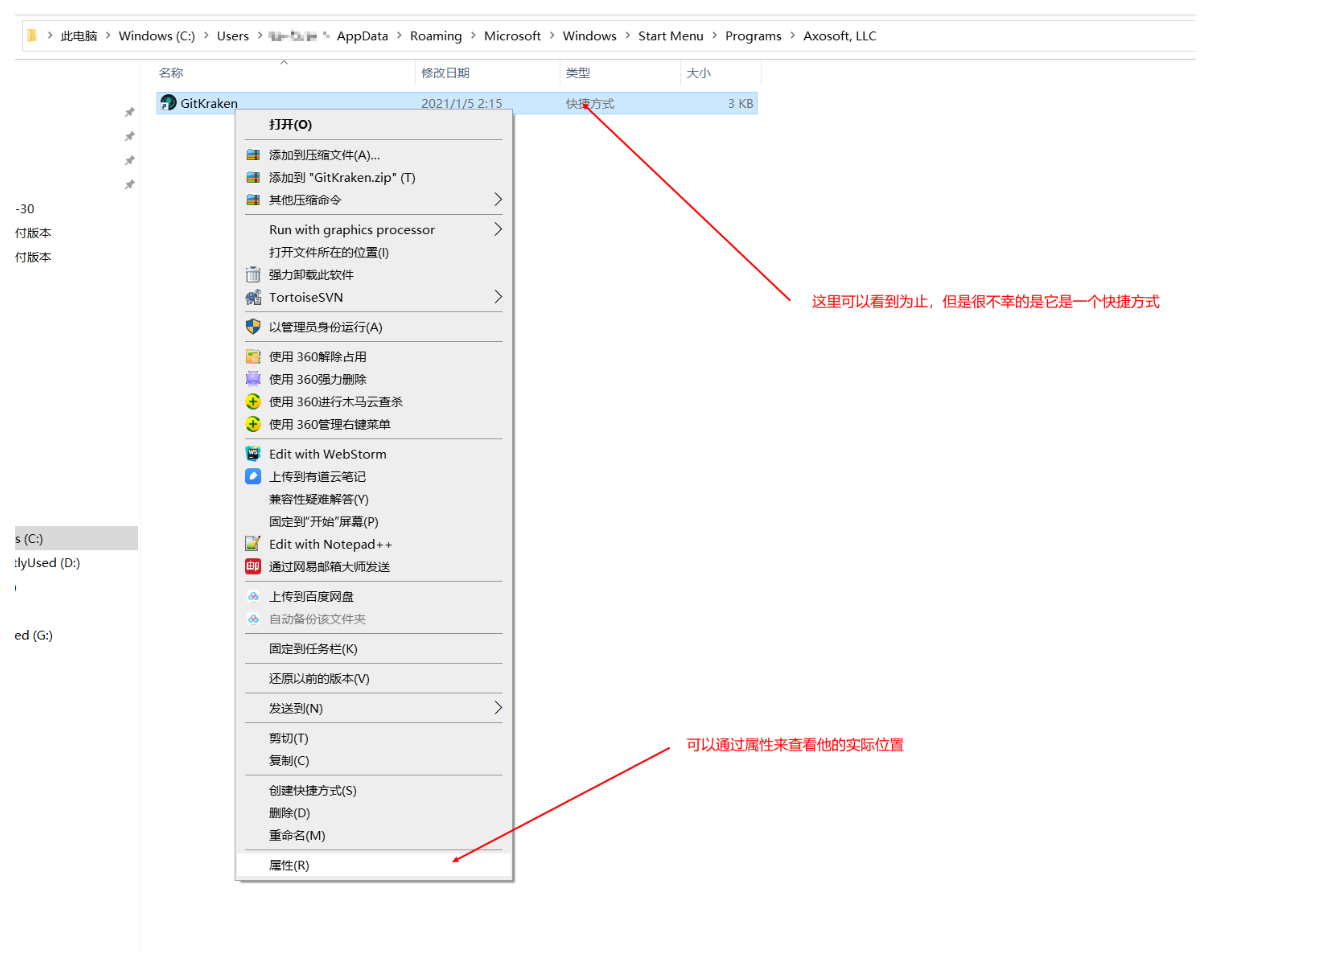The height and width of the screenshot is (955, 1338).
Task: Click the chevron after 此电脑 in breadcrumb
Action: point(108,35)
